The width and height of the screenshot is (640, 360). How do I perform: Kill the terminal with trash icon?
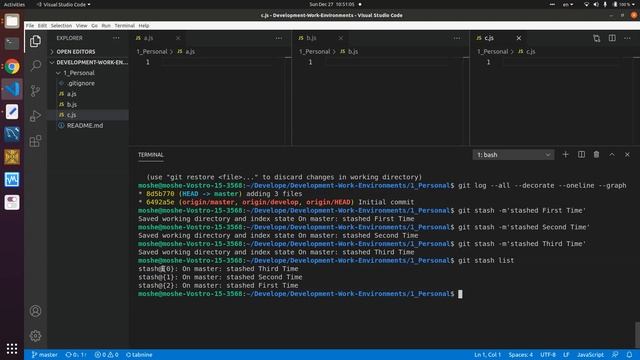click(x=596, y=155)
